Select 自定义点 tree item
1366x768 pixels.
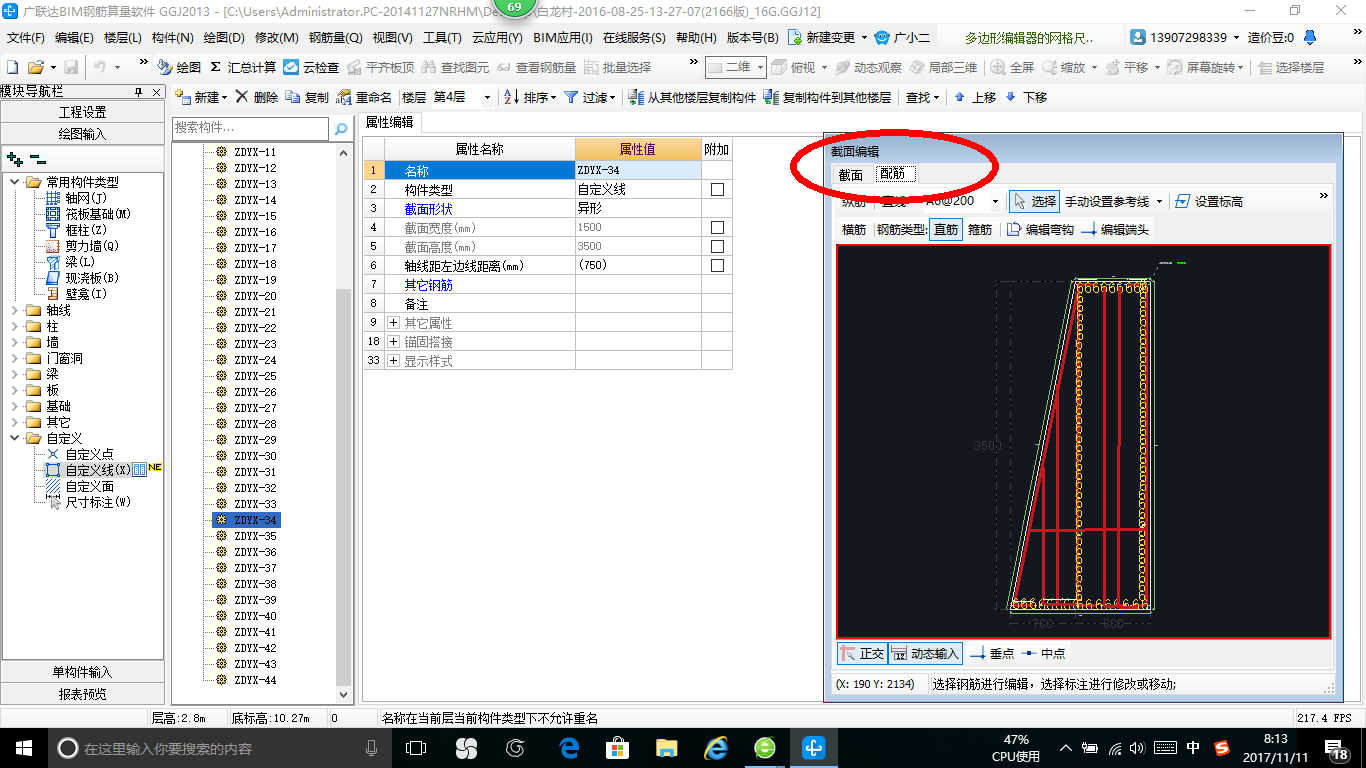click(x=89, y=454)
